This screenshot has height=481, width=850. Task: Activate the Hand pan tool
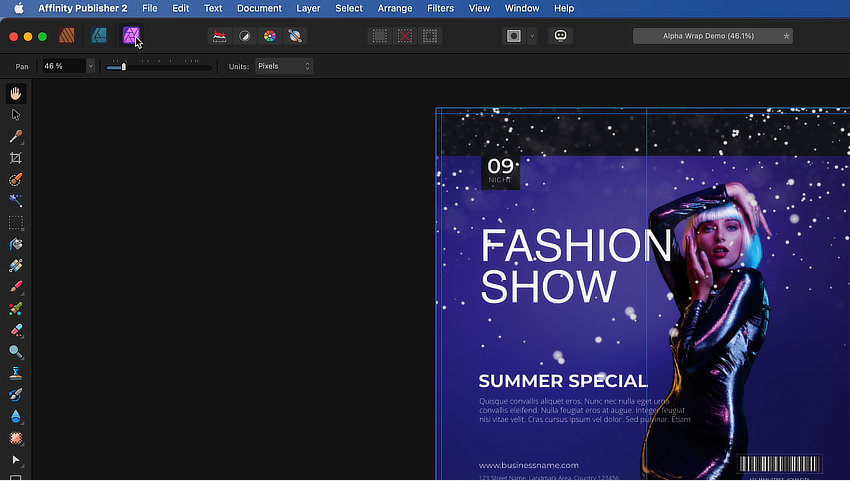[x=16, y=93]
